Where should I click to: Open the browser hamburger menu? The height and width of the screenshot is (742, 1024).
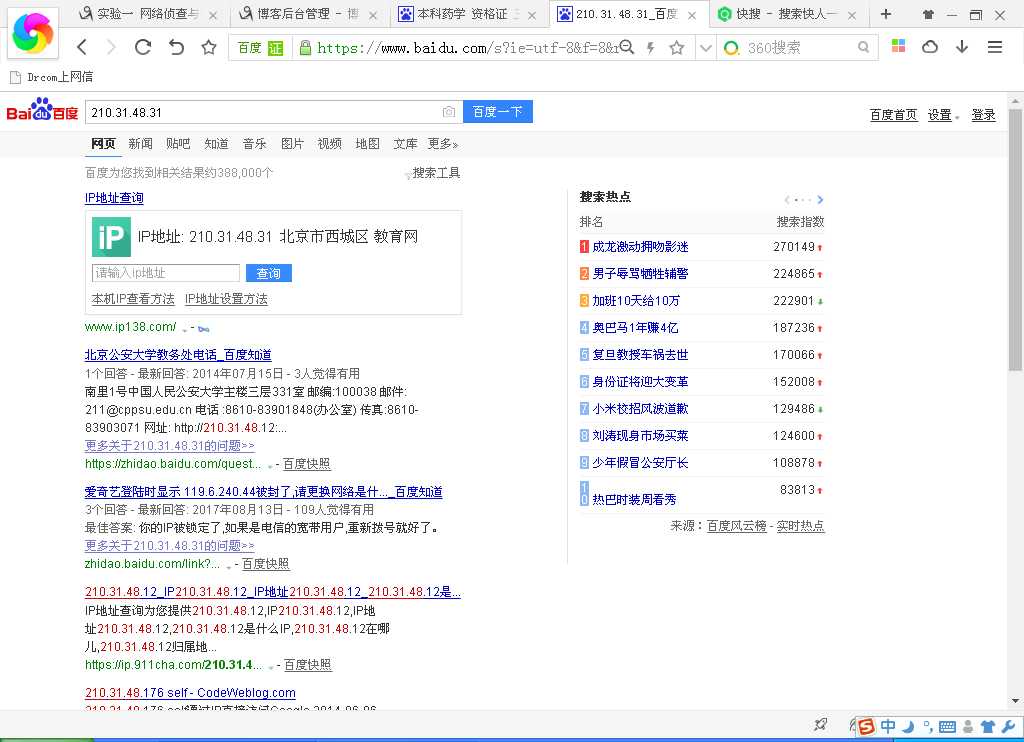(995, 46)
